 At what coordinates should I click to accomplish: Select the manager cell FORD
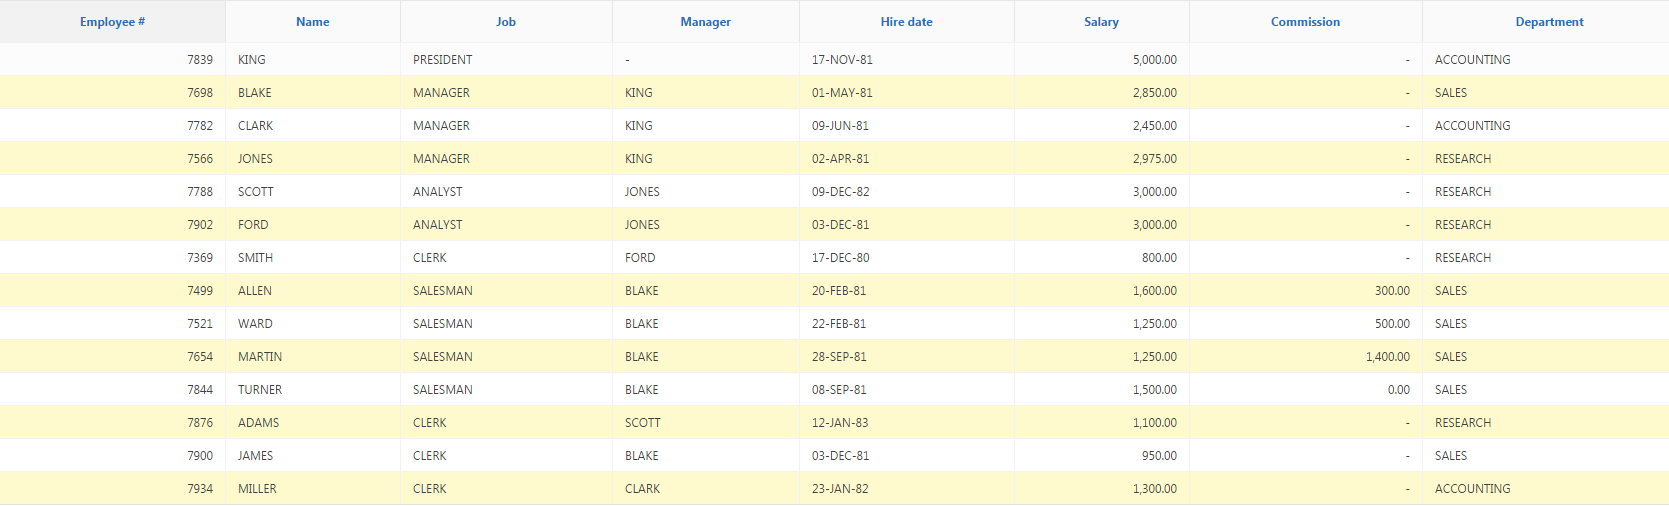pos(640,258)
